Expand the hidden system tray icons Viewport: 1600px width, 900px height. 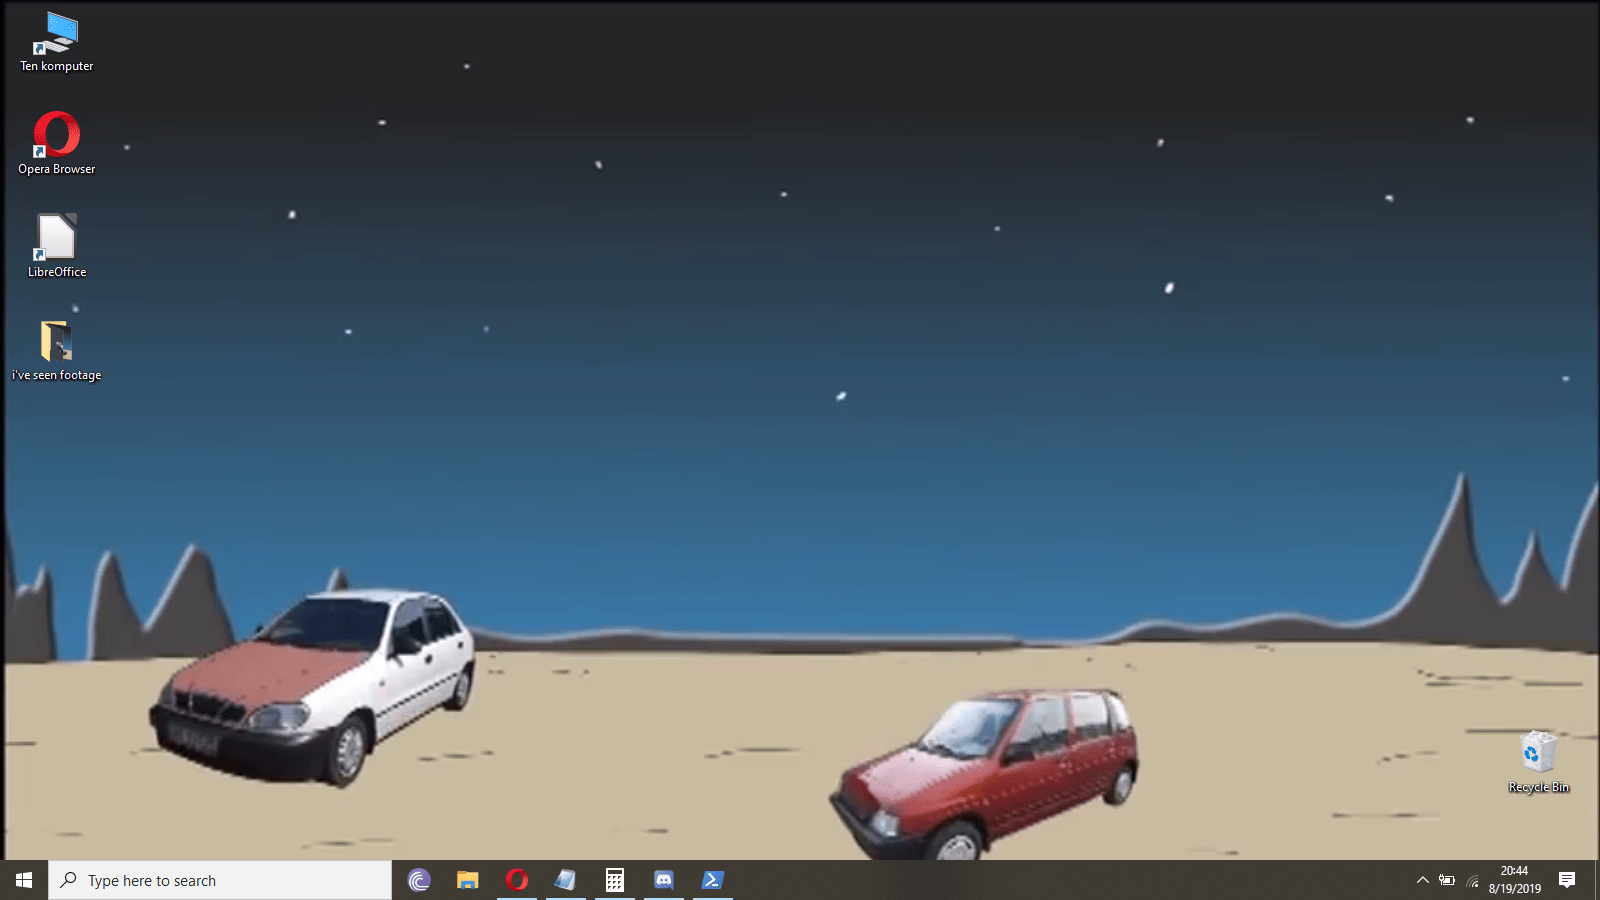(1422, 880)
